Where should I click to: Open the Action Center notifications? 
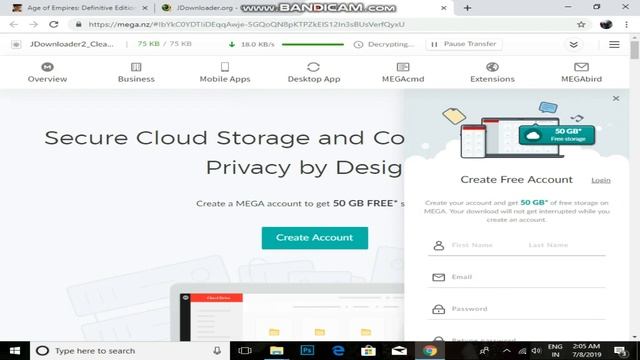tap(620, 351)
